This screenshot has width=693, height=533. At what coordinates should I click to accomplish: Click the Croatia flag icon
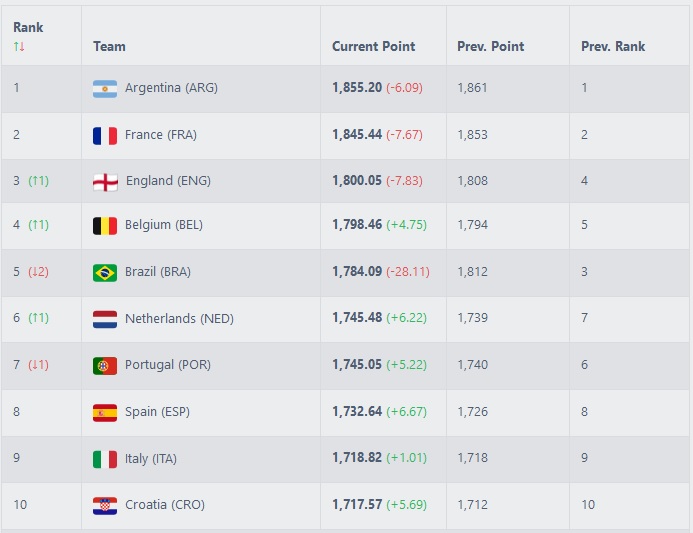[x=105, y=506]
